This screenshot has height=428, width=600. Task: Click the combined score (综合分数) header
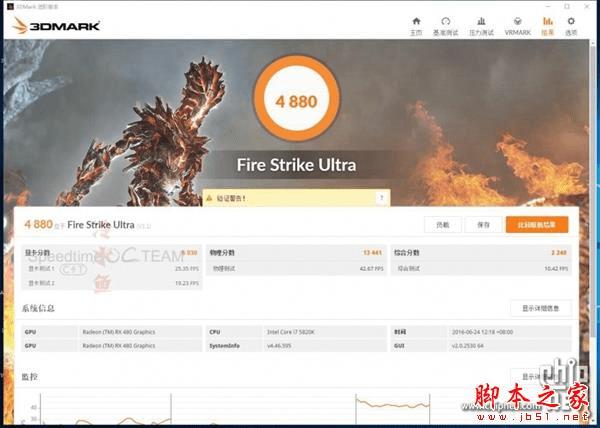[x=481, y=252]
